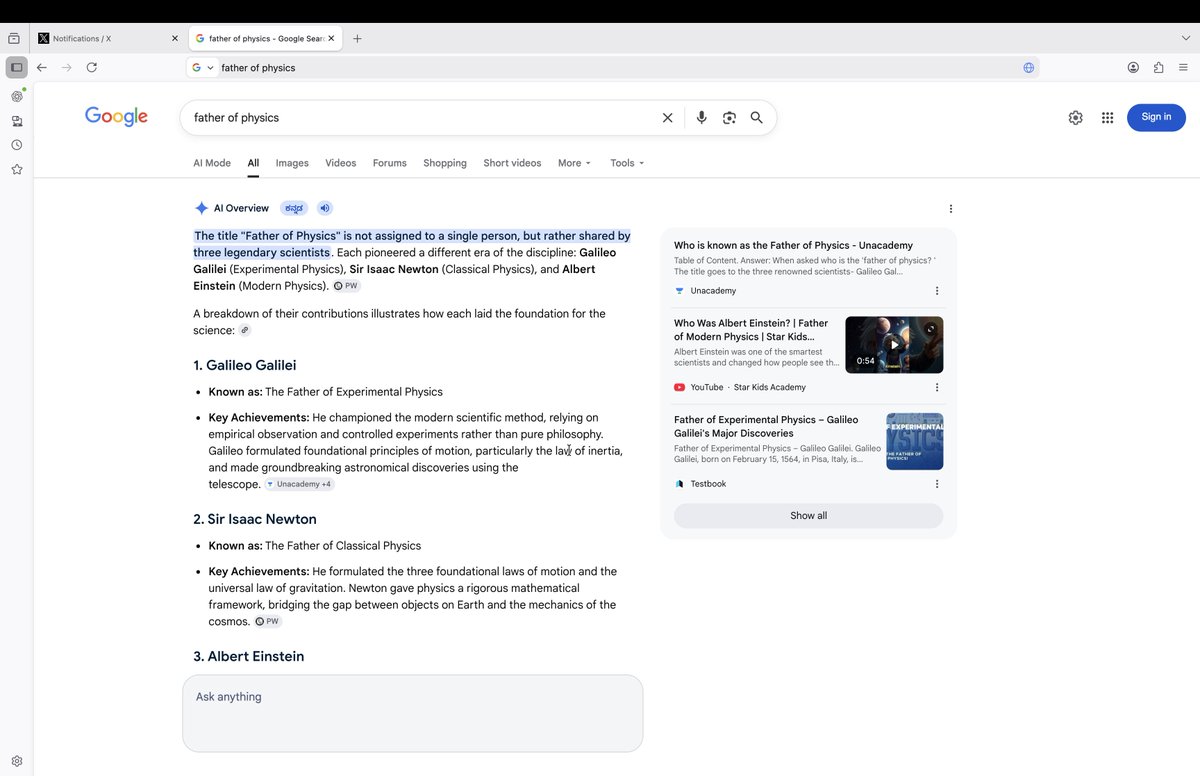This screenshot has width=1200, height=776.
Task: Open the options menu for the YouTube source
Action: (937, 387)
